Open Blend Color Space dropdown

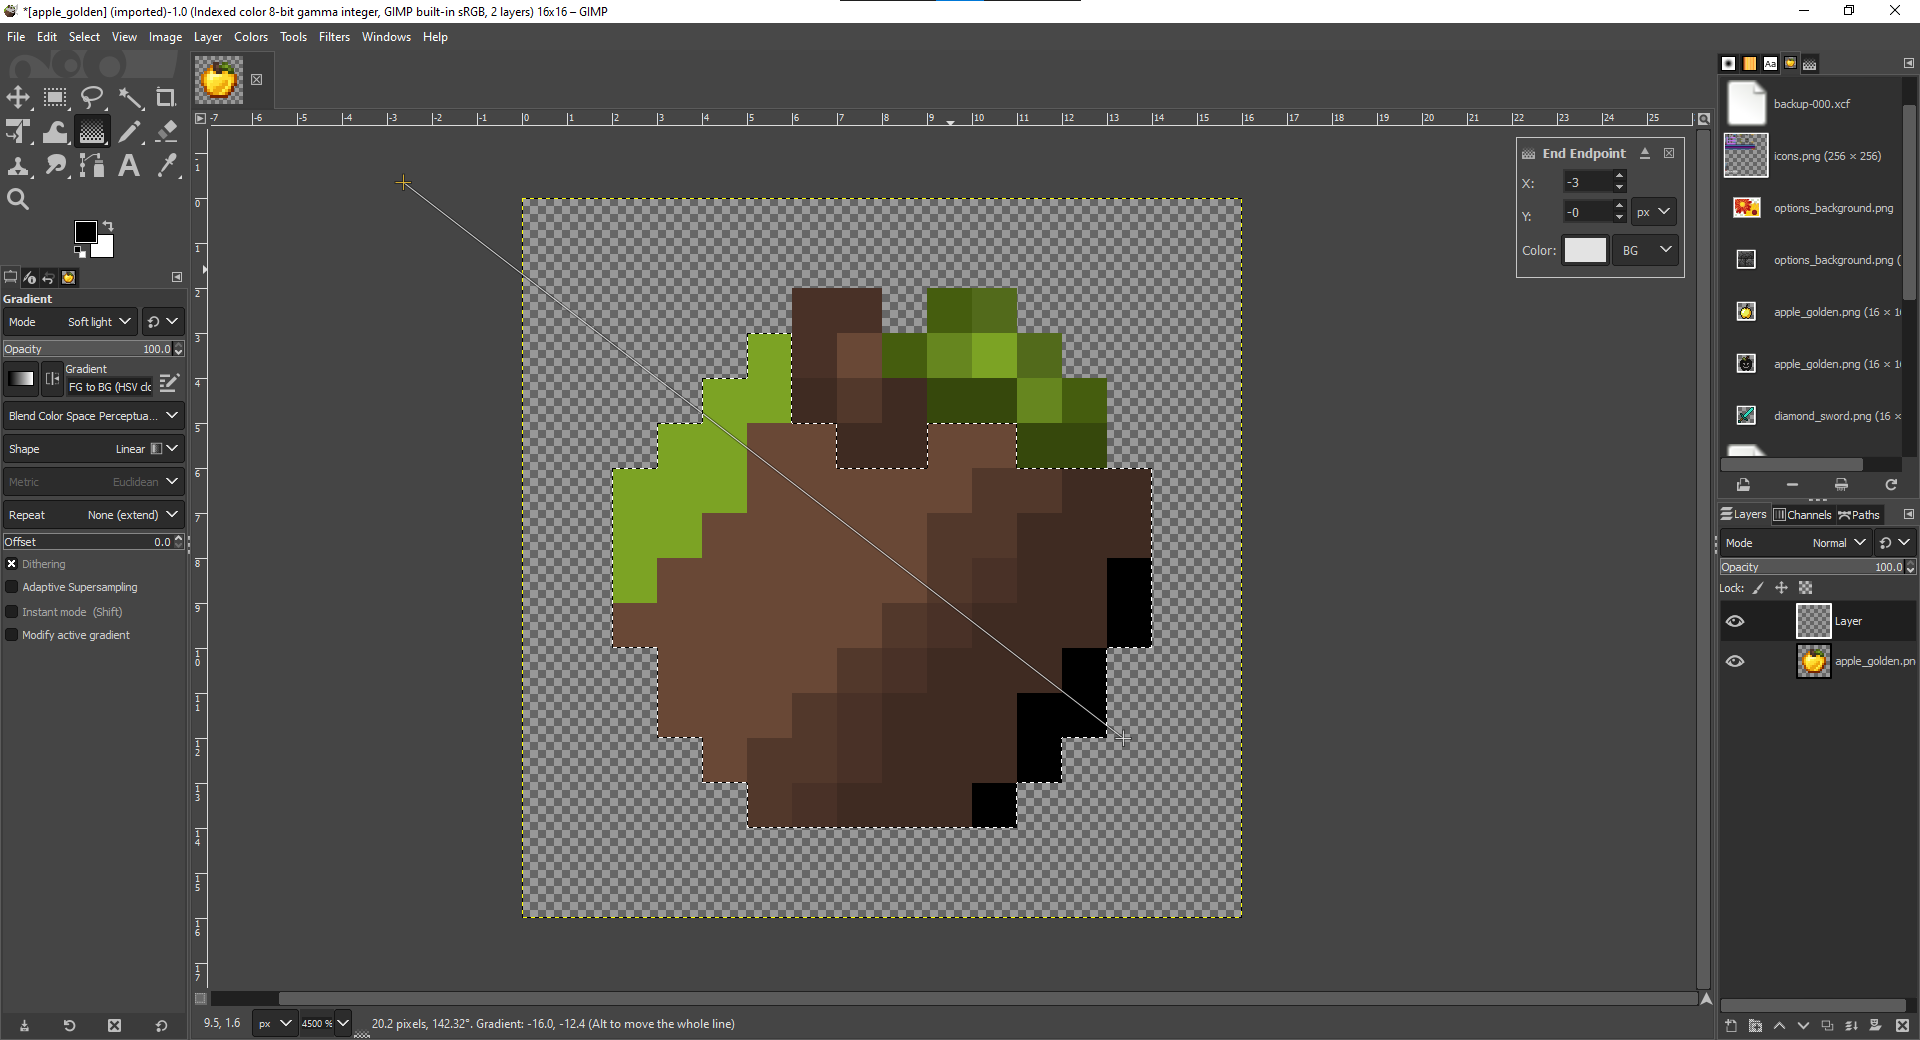point(93,416)
